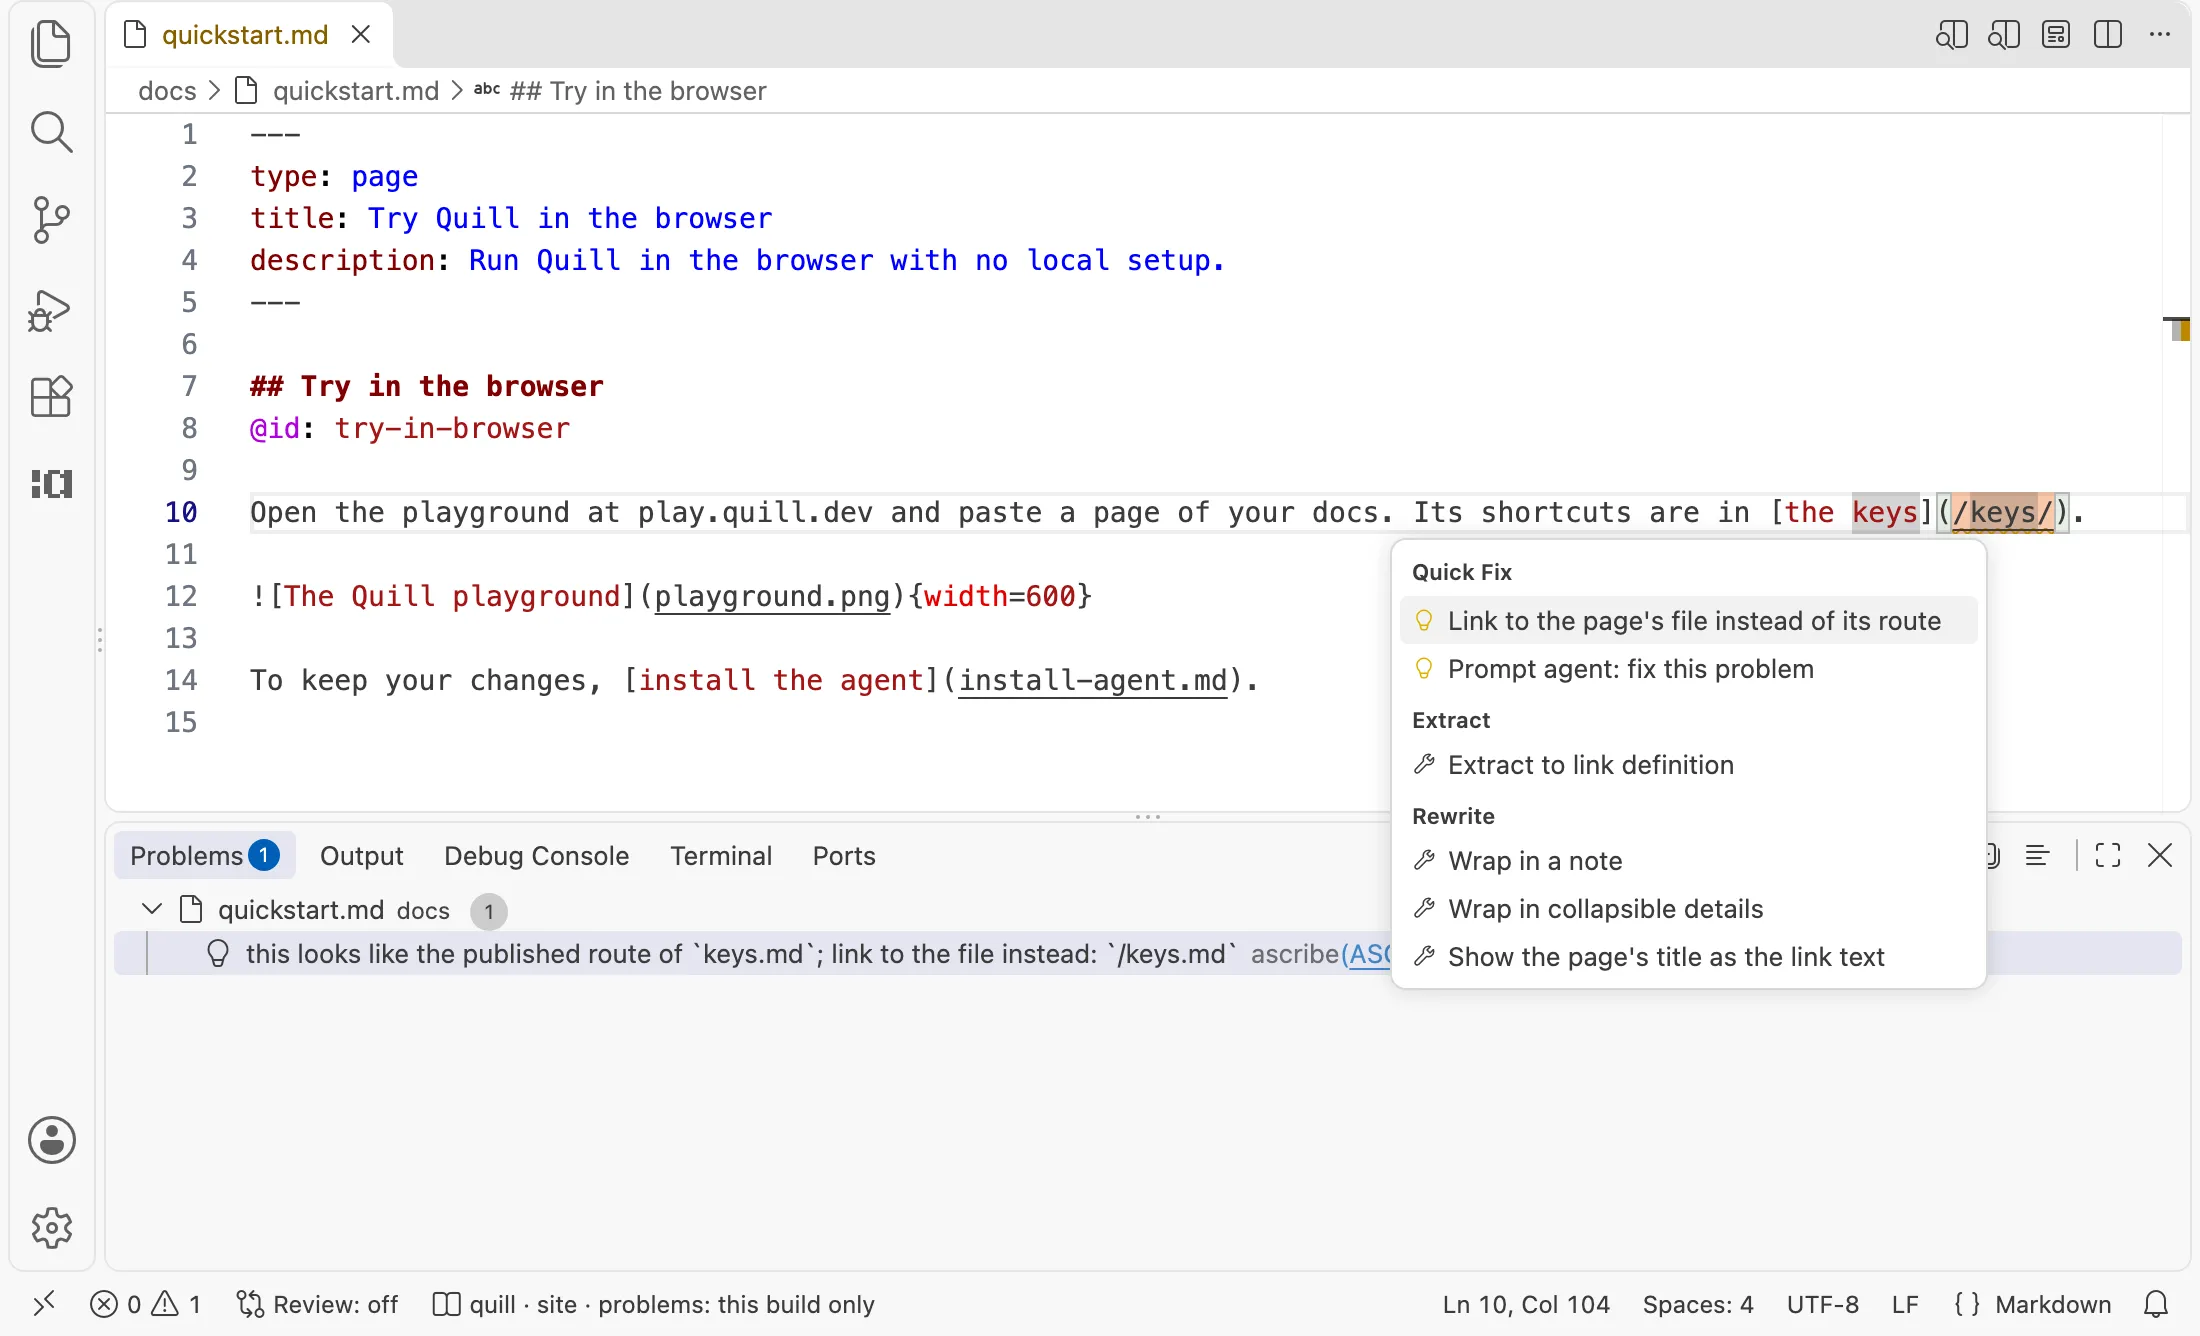Click the split editor right icon
This screenshot has height=1336, width=2200.
[2108, 35]
